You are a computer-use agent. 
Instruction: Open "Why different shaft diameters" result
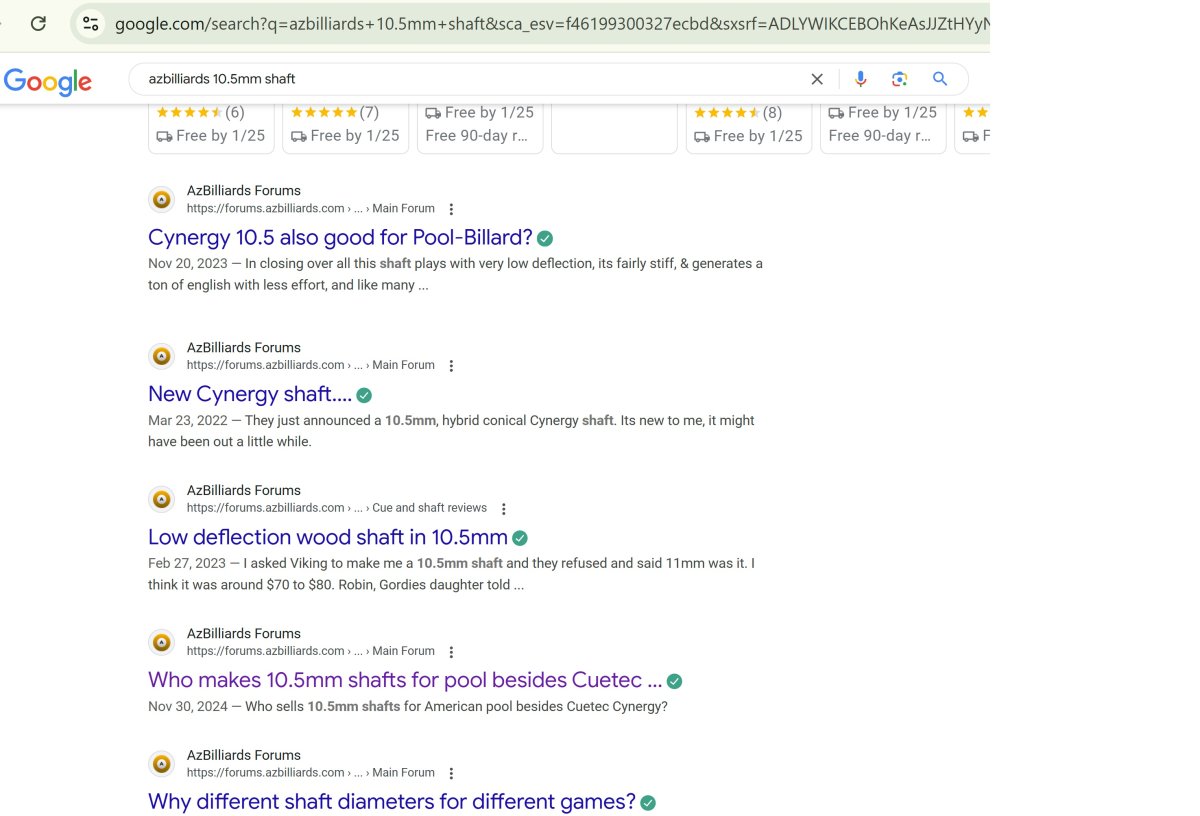point(391,802)
